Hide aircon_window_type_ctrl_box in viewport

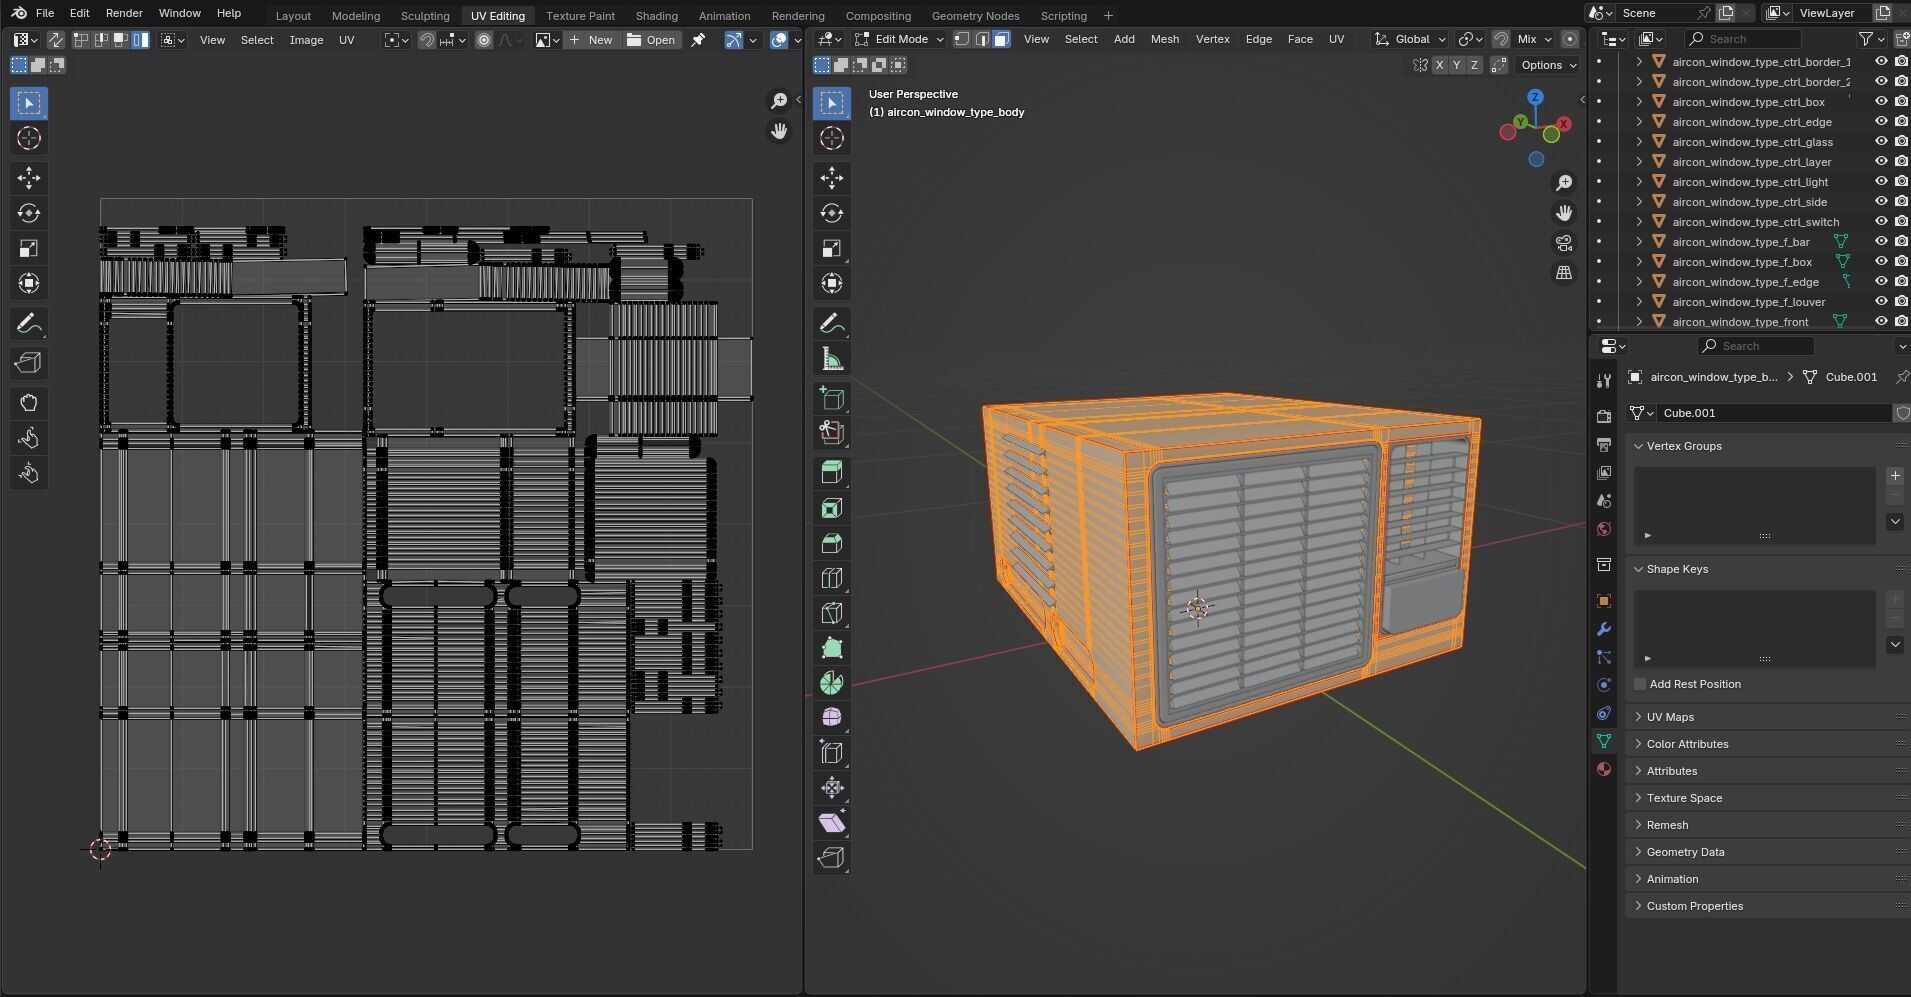[x=1880, y=102]
